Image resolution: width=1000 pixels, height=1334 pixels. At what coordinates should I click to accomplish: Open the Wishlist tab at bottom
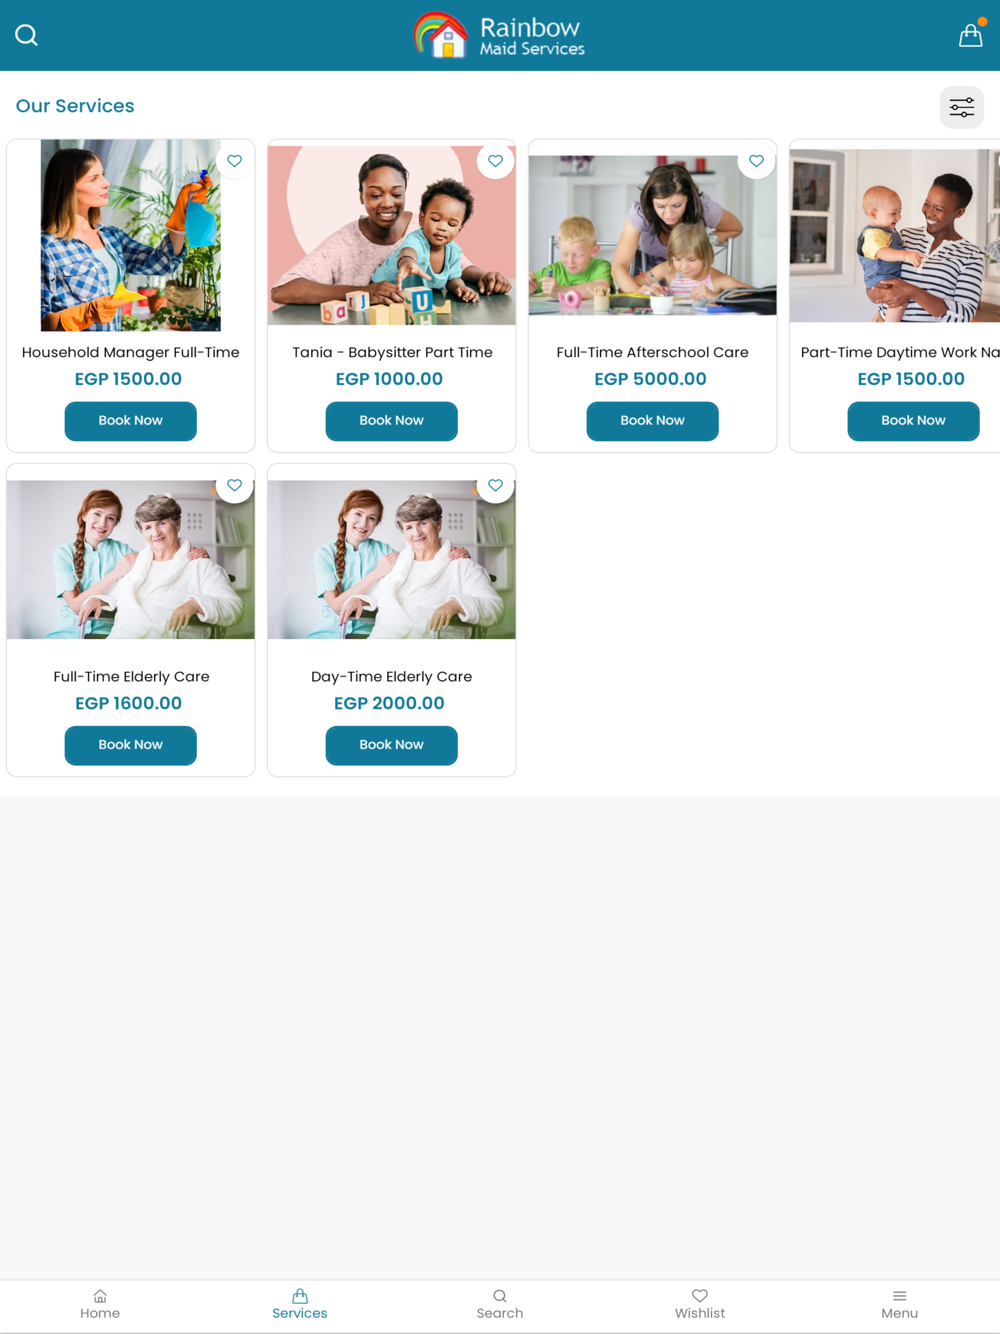pos(700,1305)
